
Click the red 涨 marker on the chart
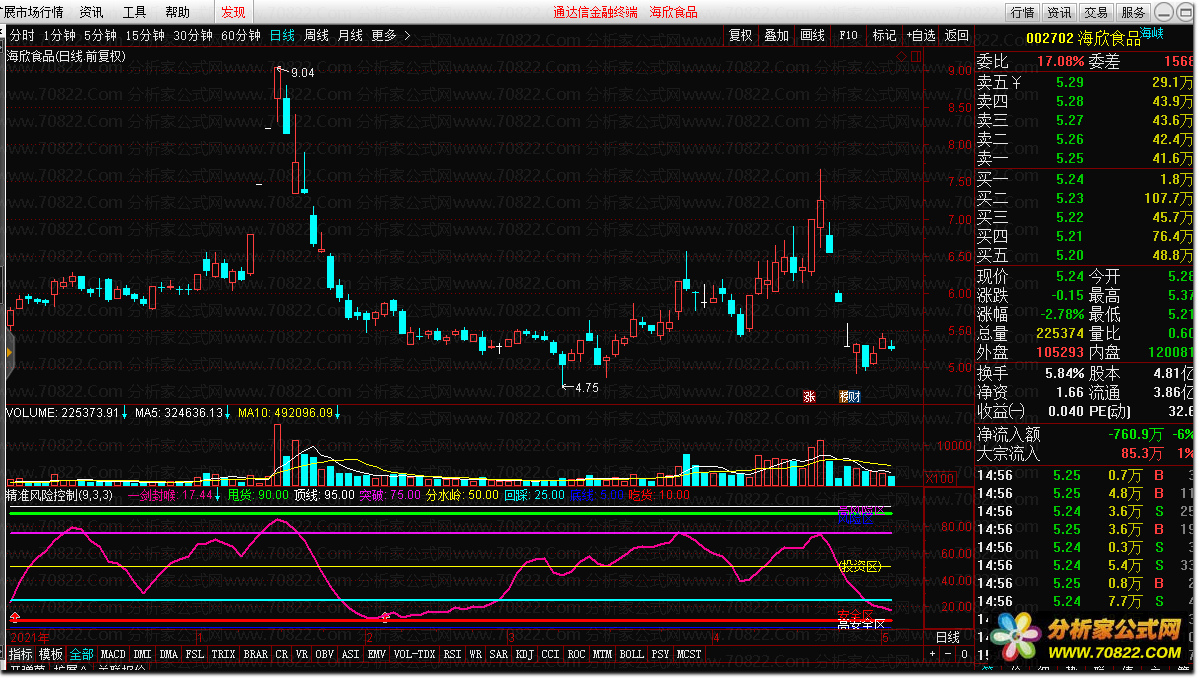pos(809,397)
